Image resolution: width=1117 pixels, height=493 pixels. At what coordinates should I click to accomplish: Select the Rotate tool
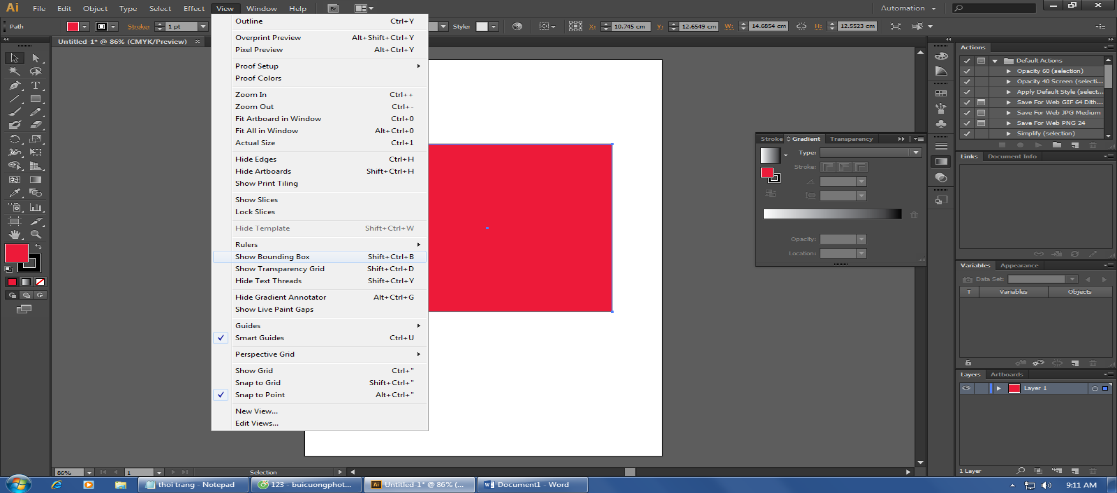pyautogui.click(x=14, y=139)
